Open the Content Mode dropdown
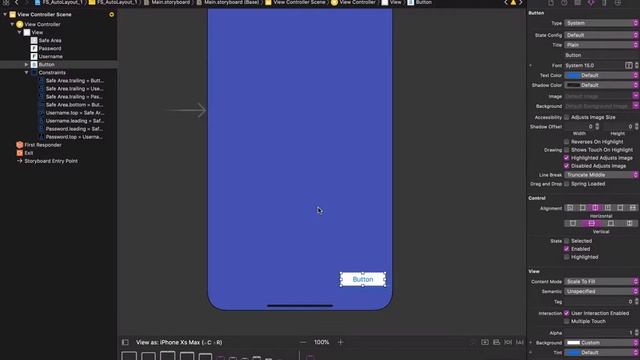 (601, 282)
